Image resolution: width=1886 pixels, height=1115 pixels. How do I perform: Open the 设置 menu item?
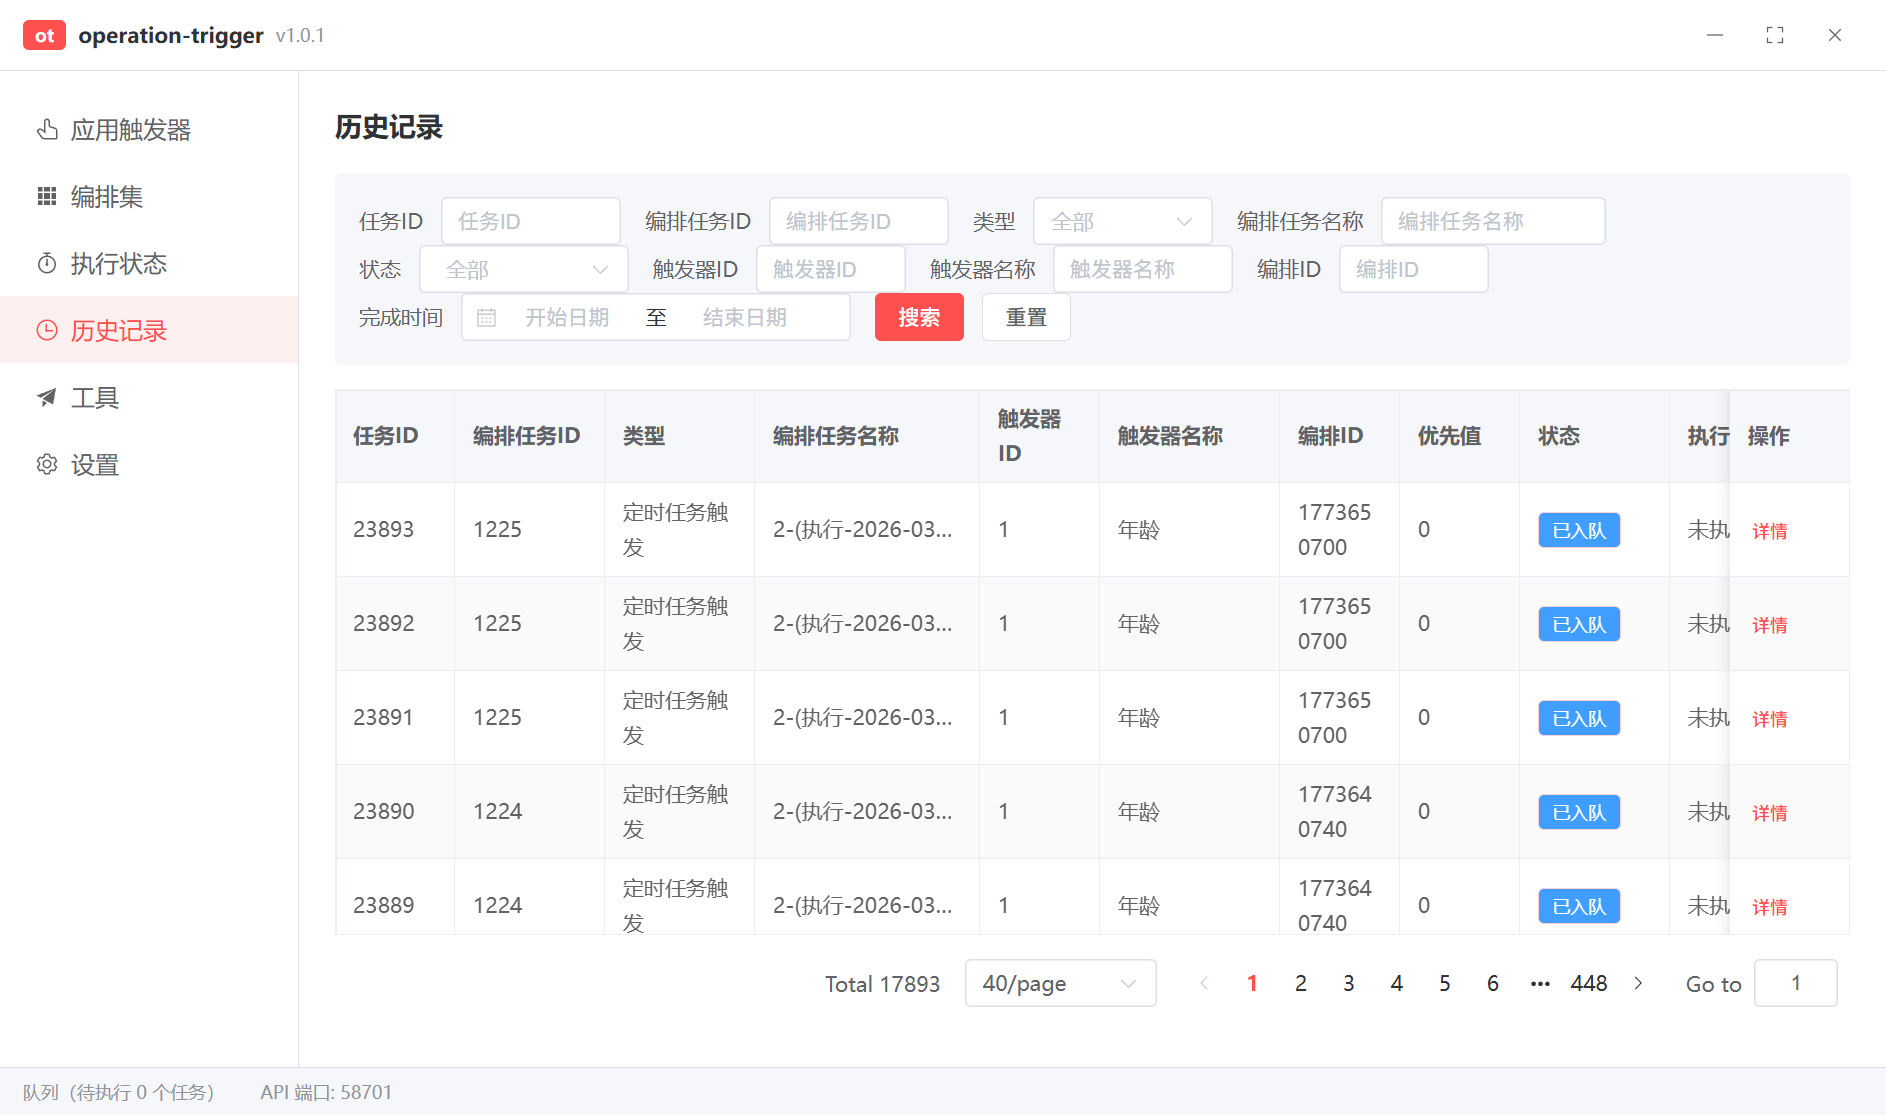click(x=95, y=465)
